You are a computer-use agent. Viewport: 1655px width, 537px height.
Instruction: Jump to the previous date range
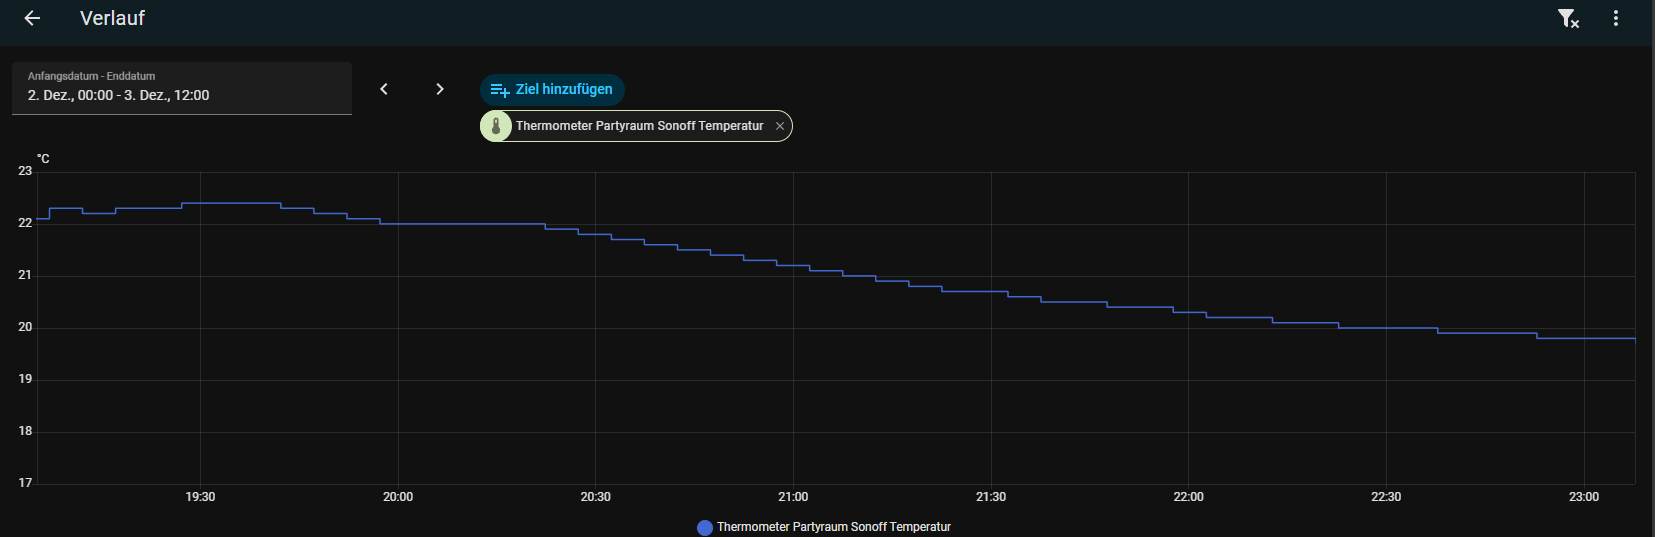(384, 89)
